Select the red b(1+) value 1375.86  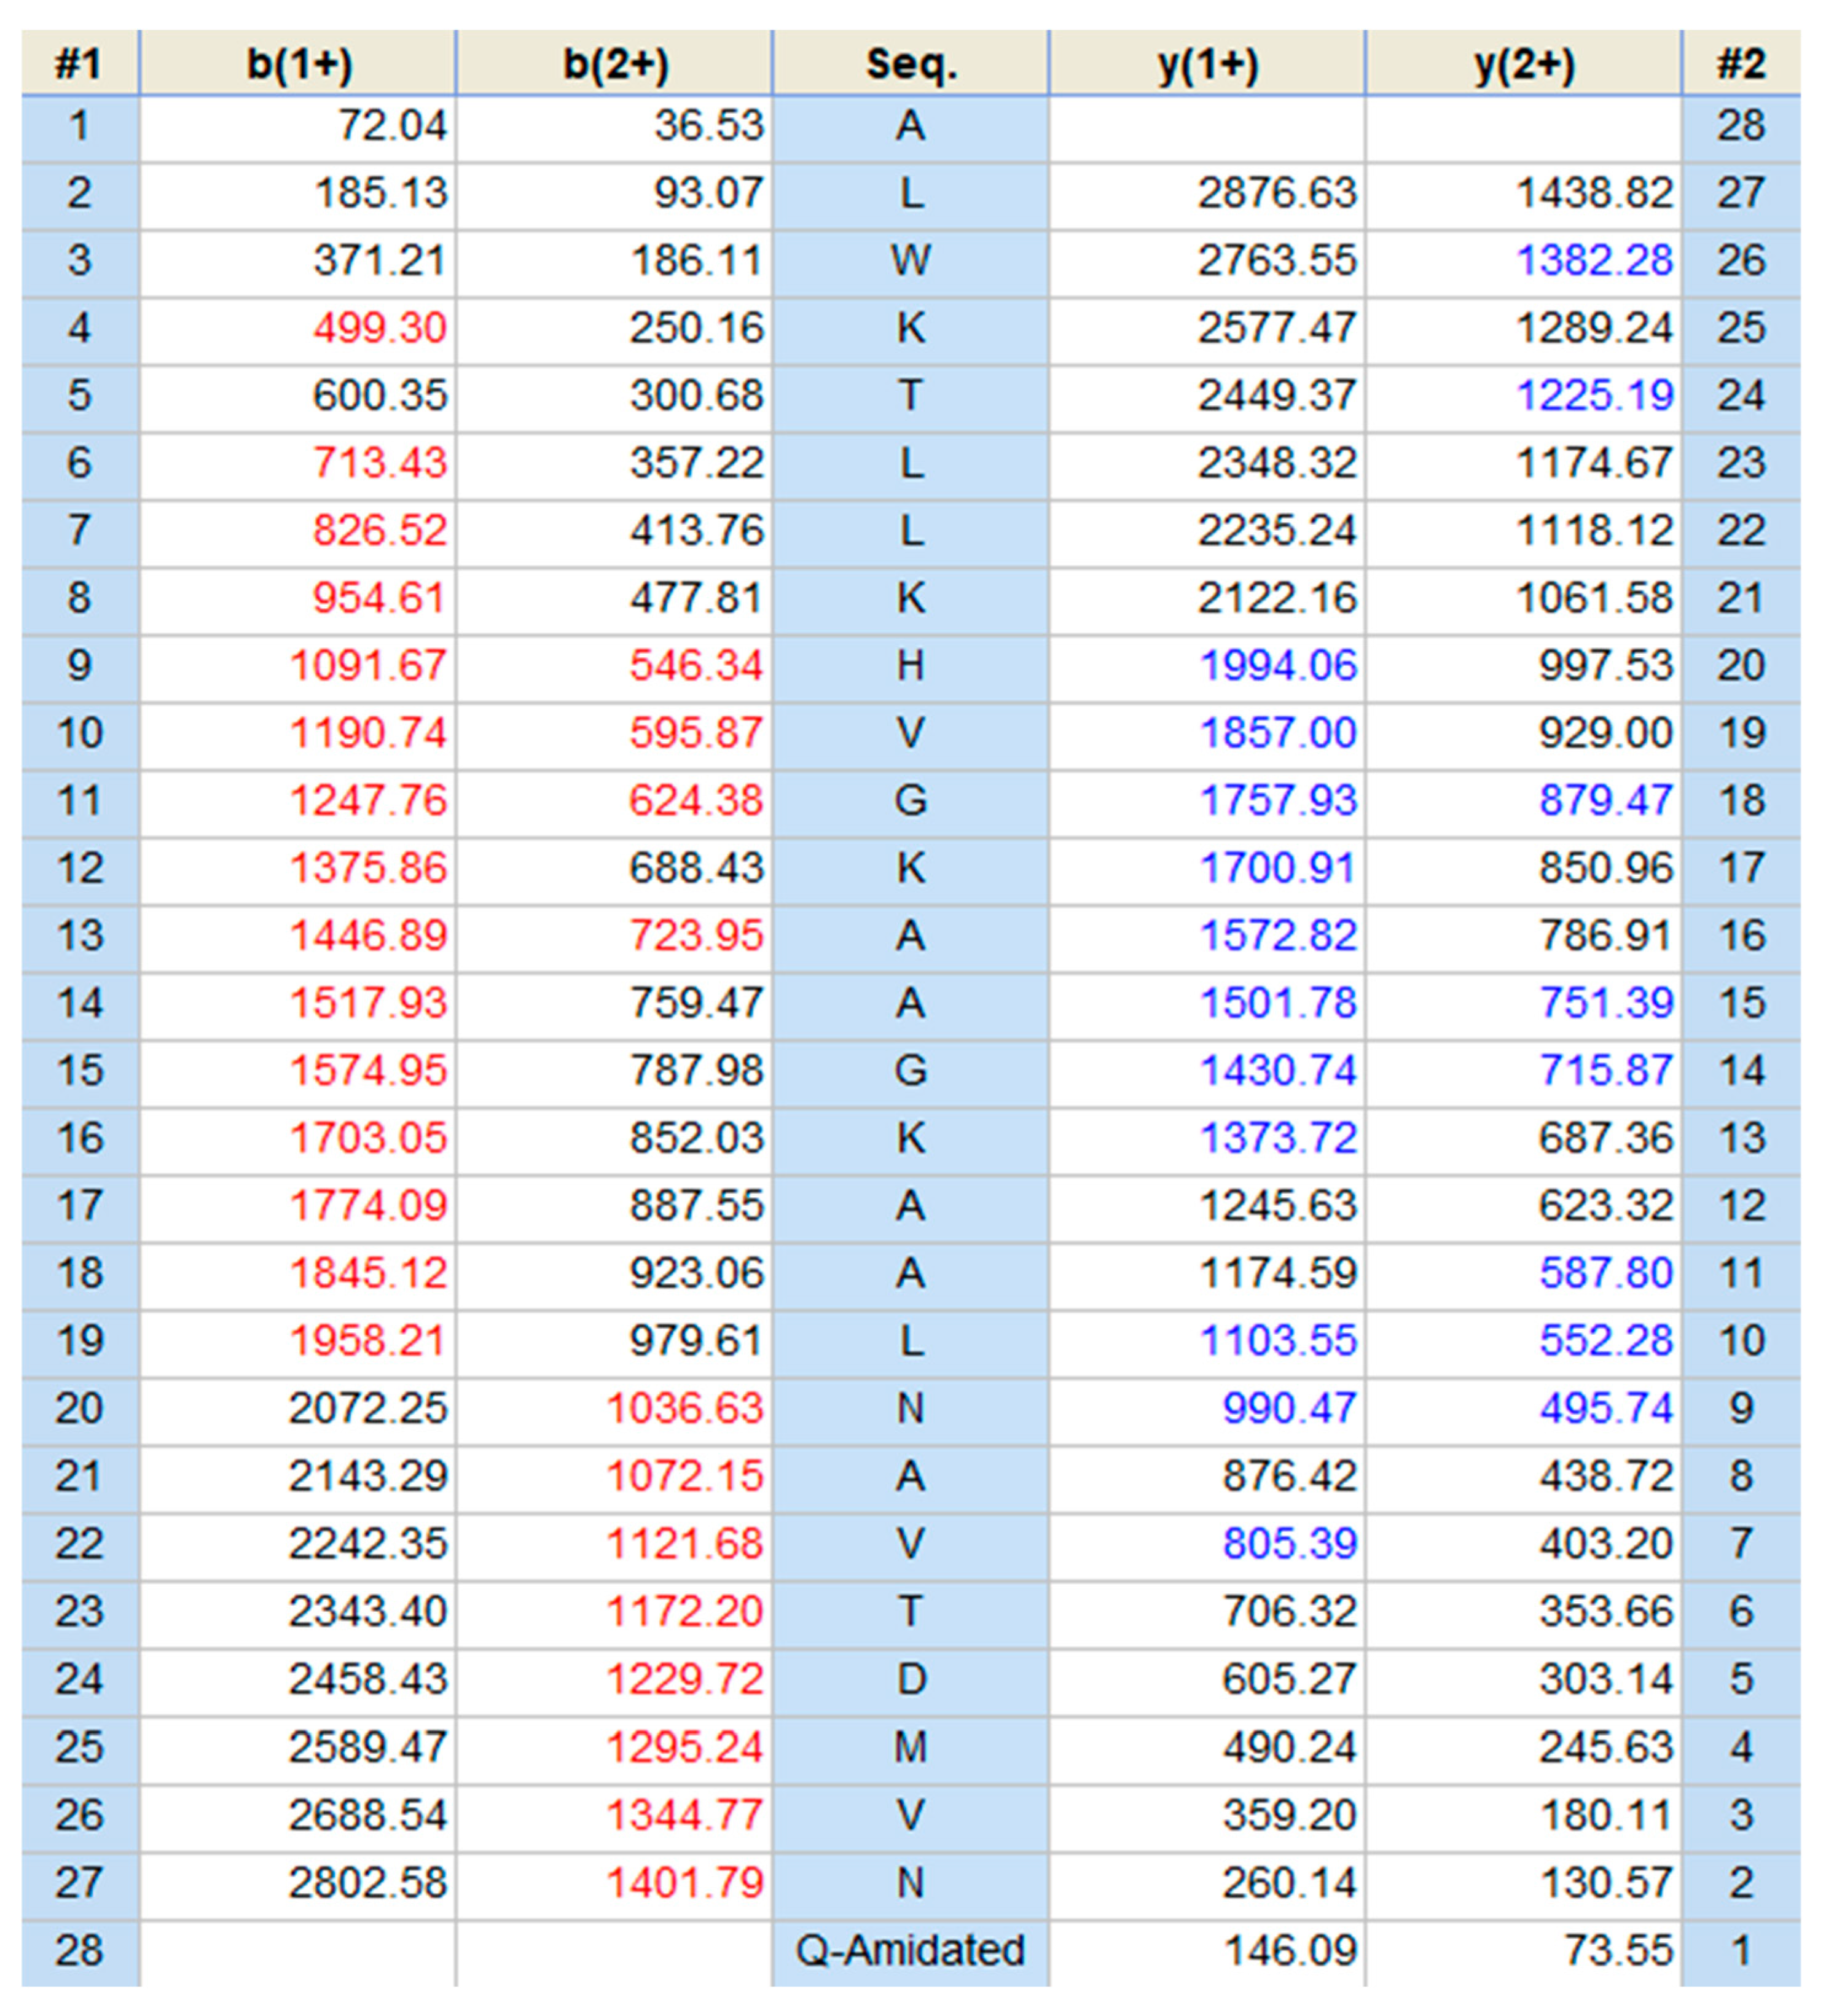pyautogui.click(x=367, y=868)
